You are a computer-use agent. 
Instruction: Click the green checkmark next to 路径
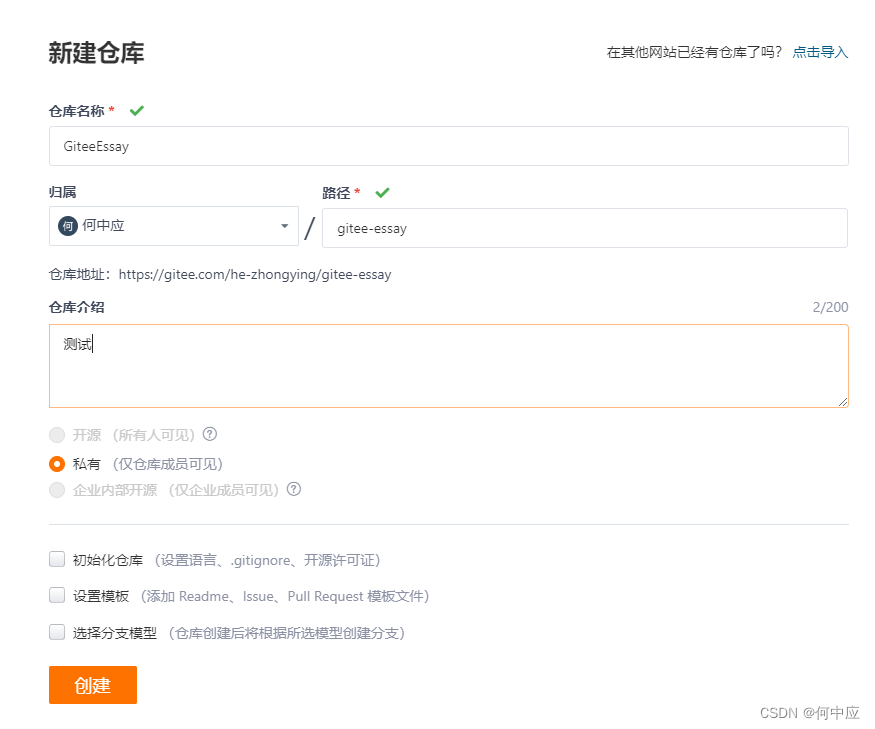tap(382, 194)
